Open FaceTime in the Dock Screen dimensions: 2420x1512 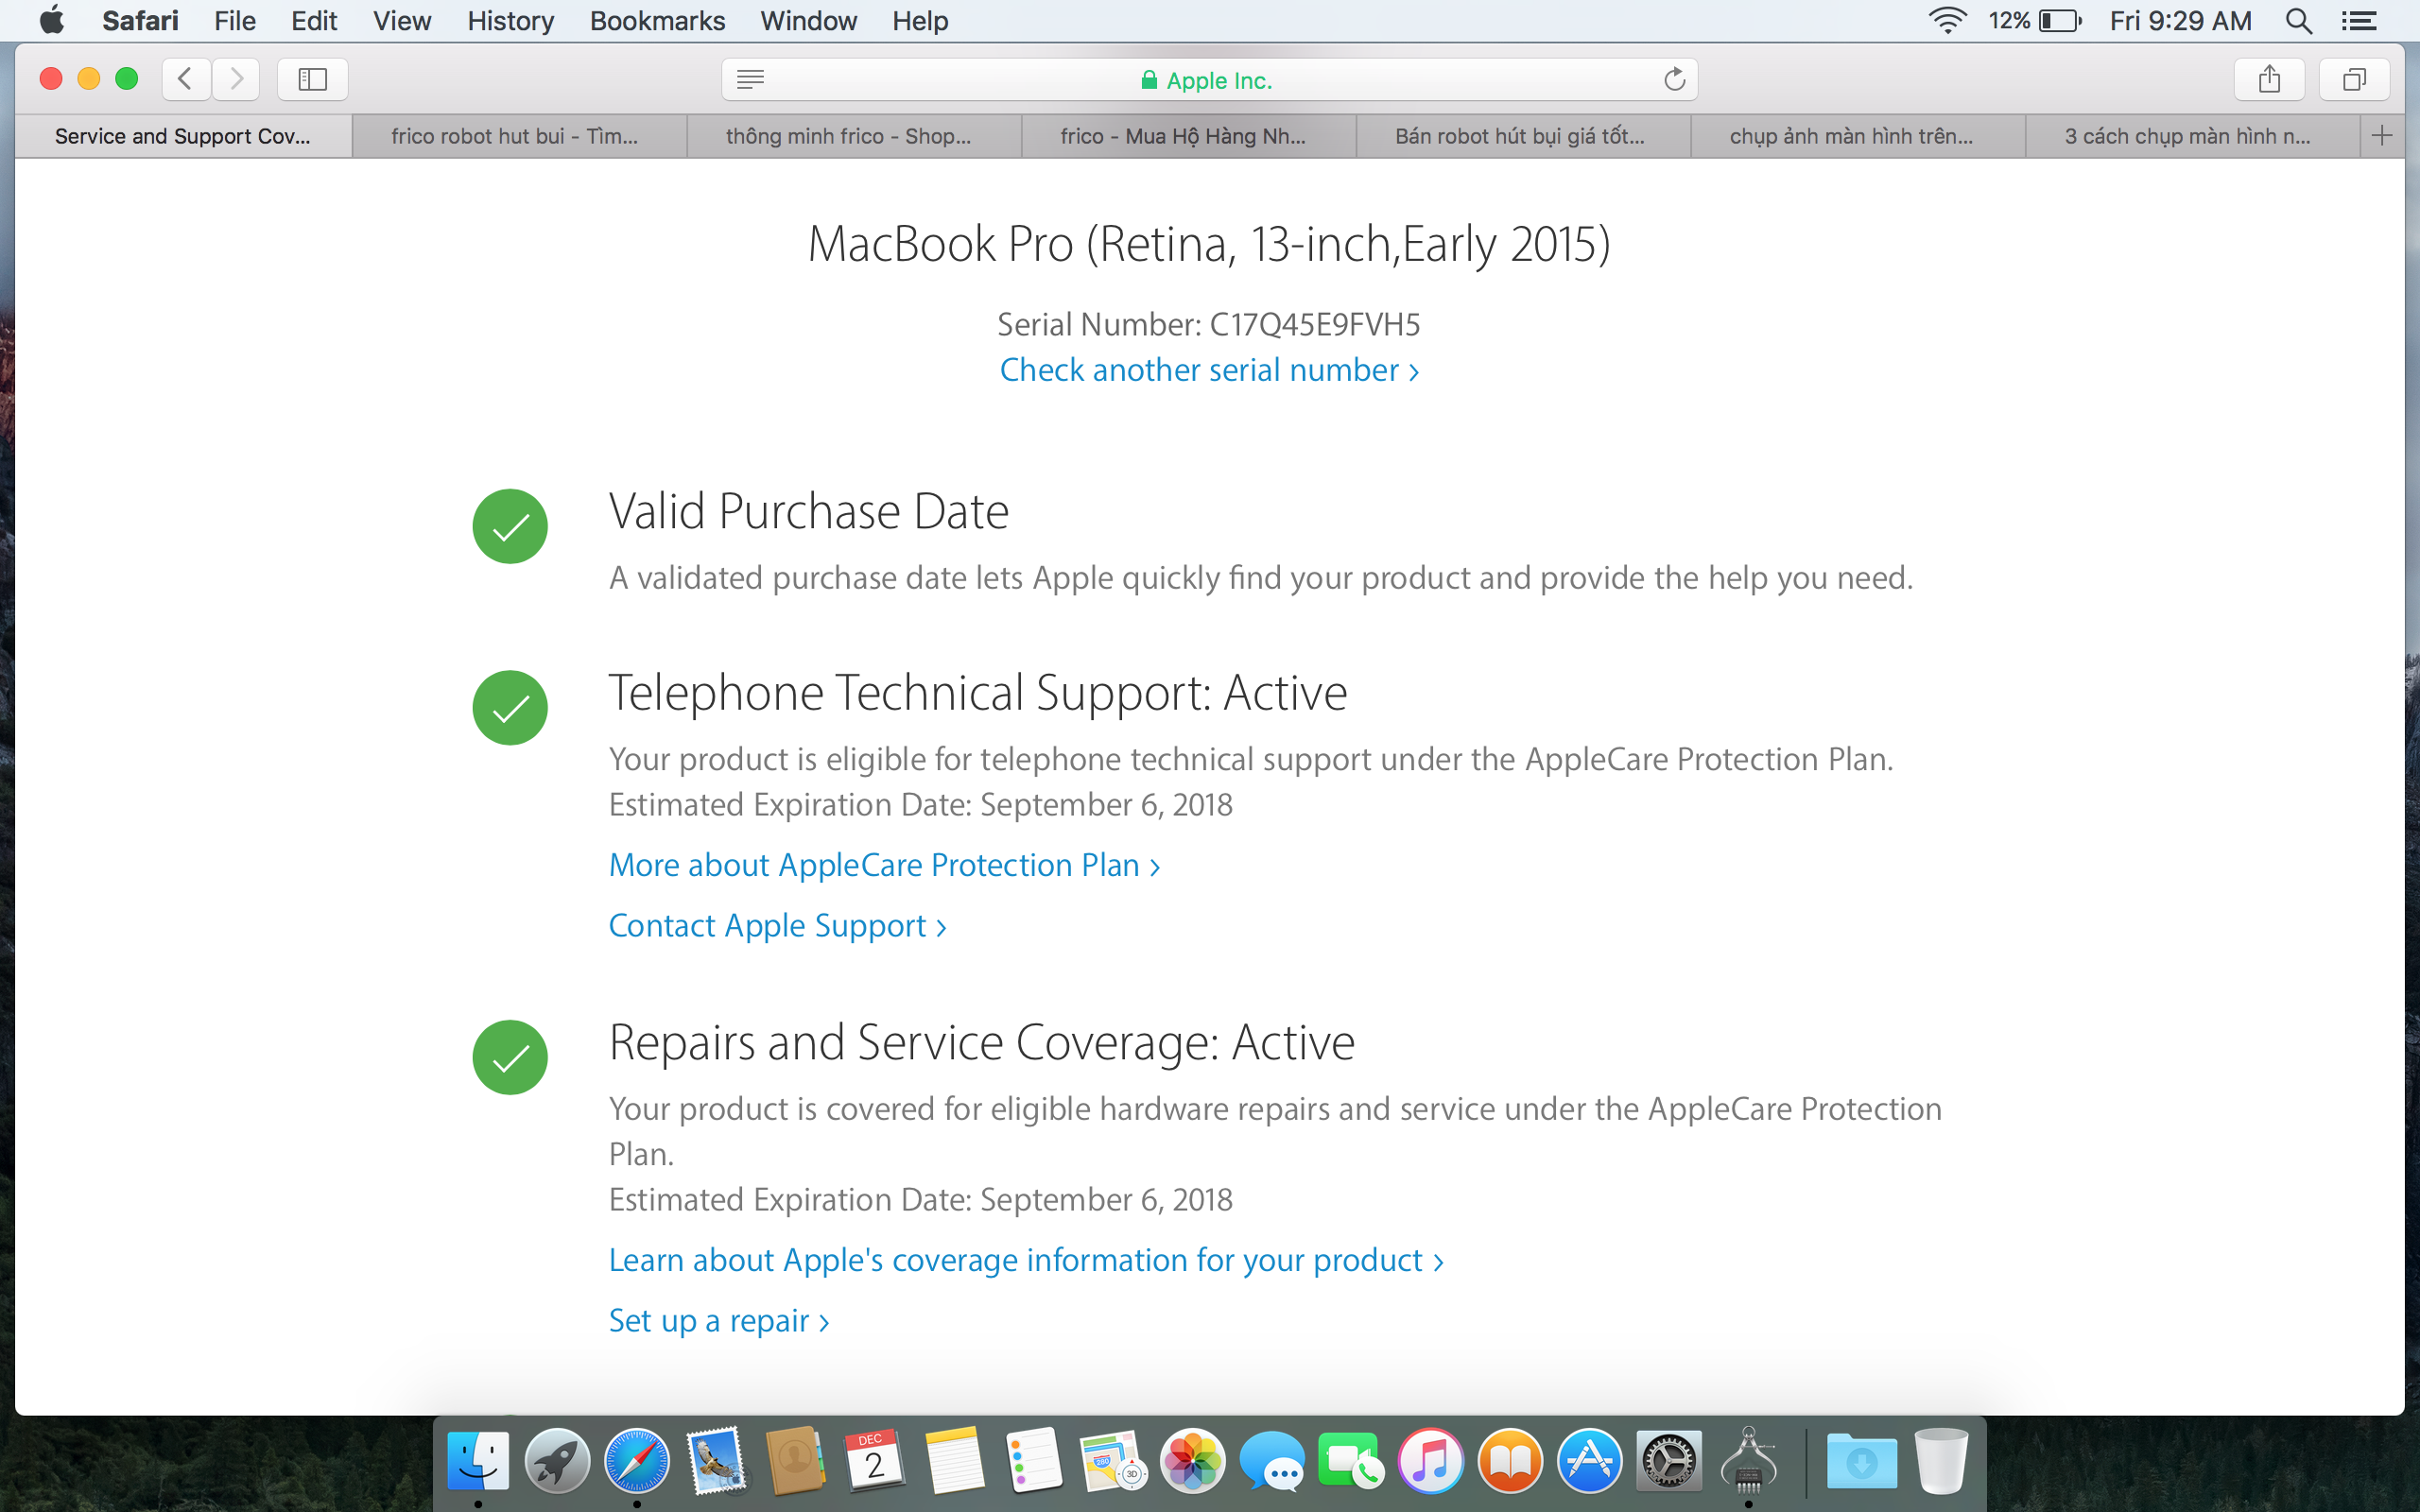point(1351,1461)
